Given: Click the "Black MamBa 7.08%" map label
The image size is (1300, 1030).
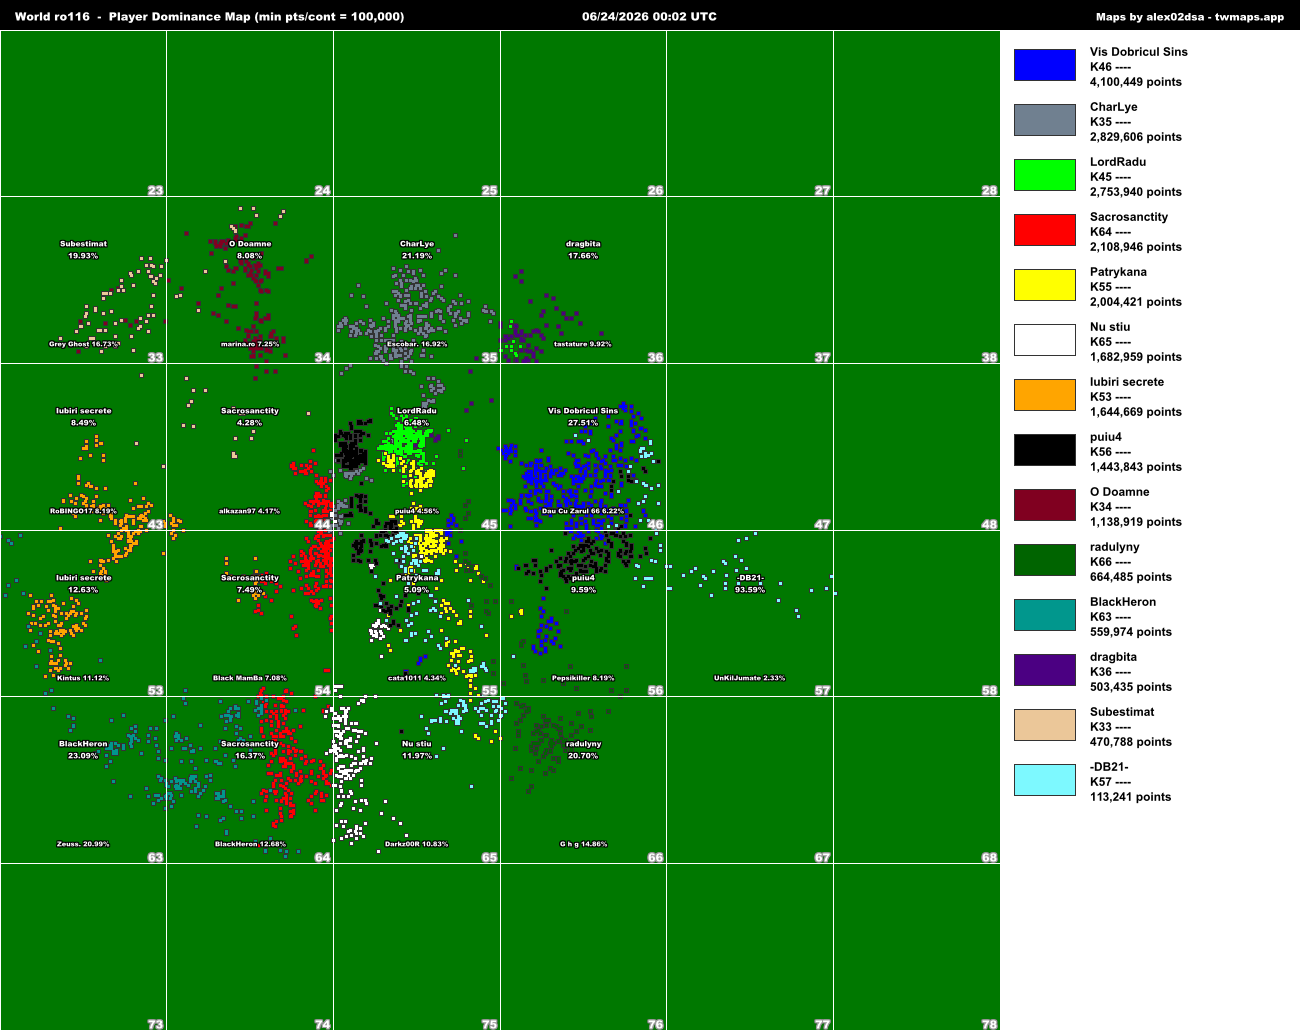Looking at the screenshot, I should [250, 678].
